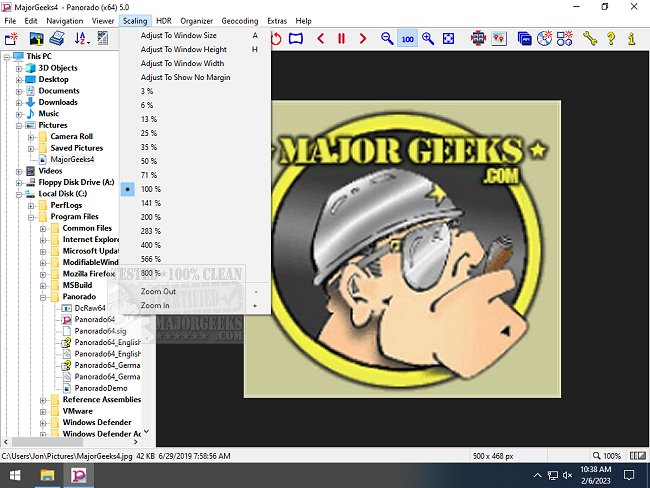The width and height of the screenshot is (650, 488).
Task: Open the Edit menu
Action: (31, 21)
